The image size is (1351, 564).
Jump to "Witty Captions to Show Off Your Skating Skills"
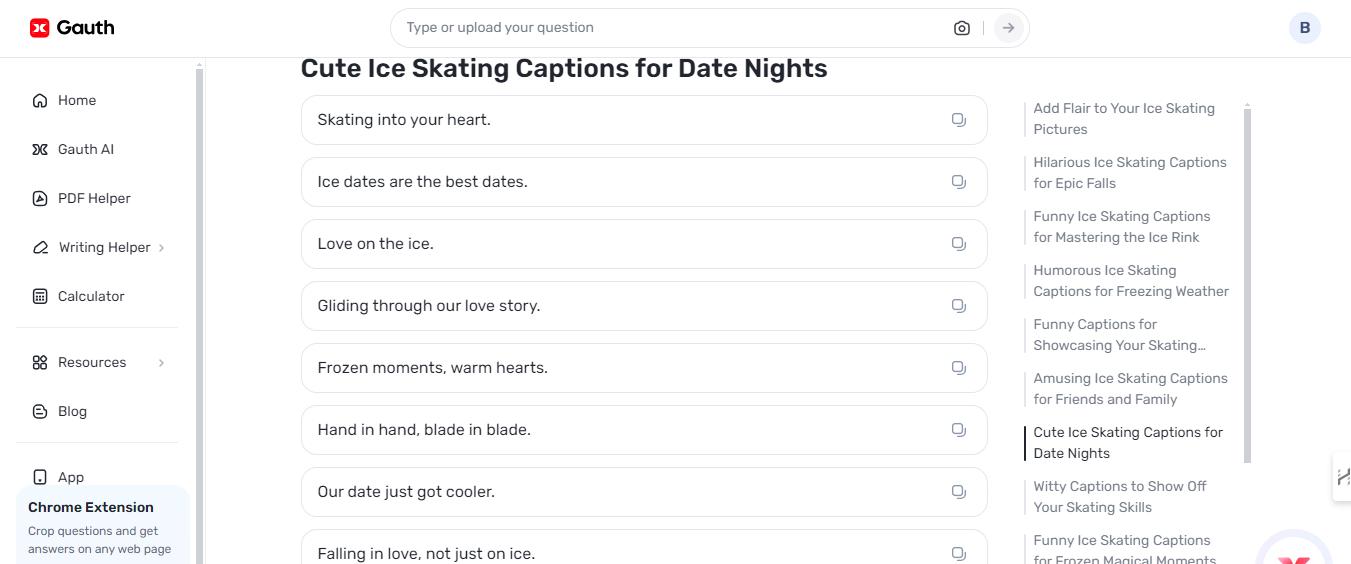point(1119,497)
